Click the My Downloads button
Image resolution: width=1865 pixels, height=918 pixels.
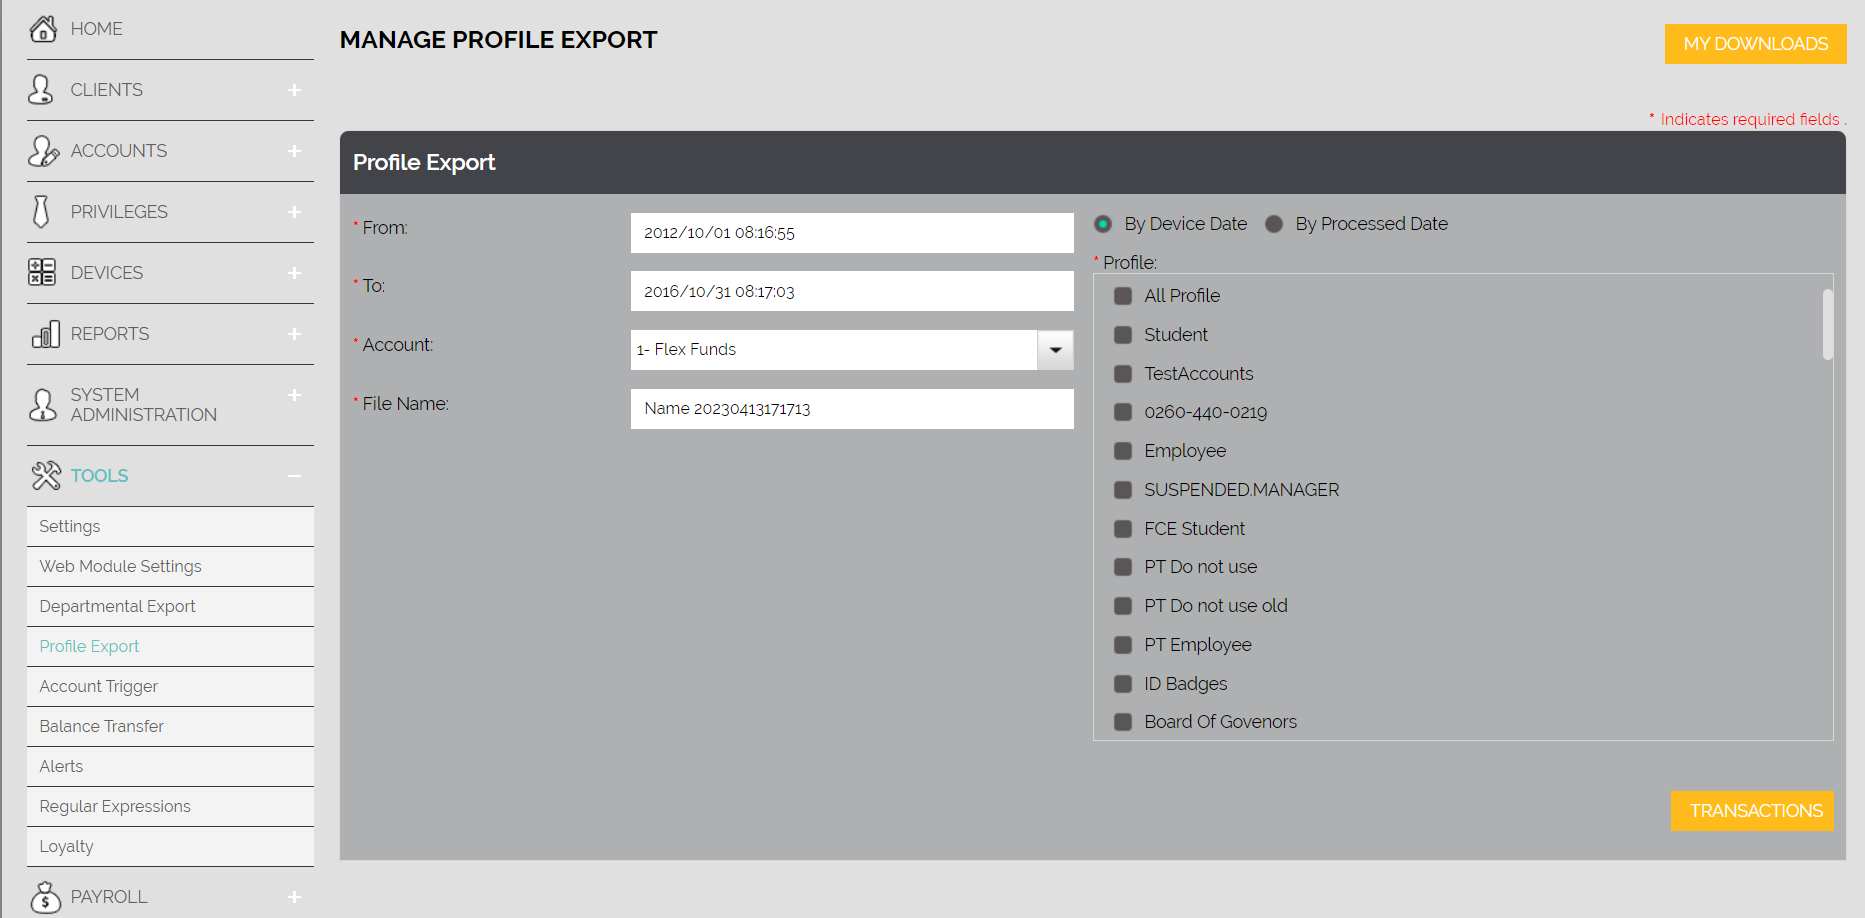coord(1755,44)
